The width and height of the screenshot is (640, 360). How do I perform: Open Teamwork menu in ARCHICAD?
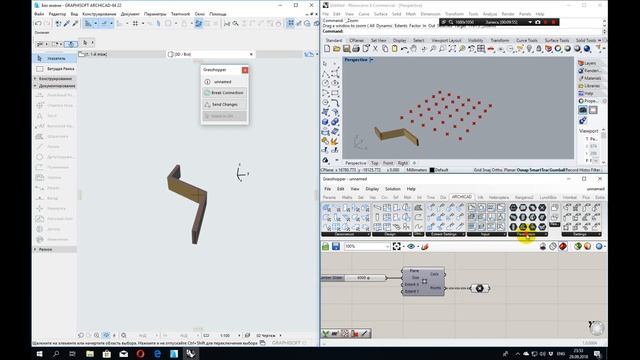[x=180, y=14]
